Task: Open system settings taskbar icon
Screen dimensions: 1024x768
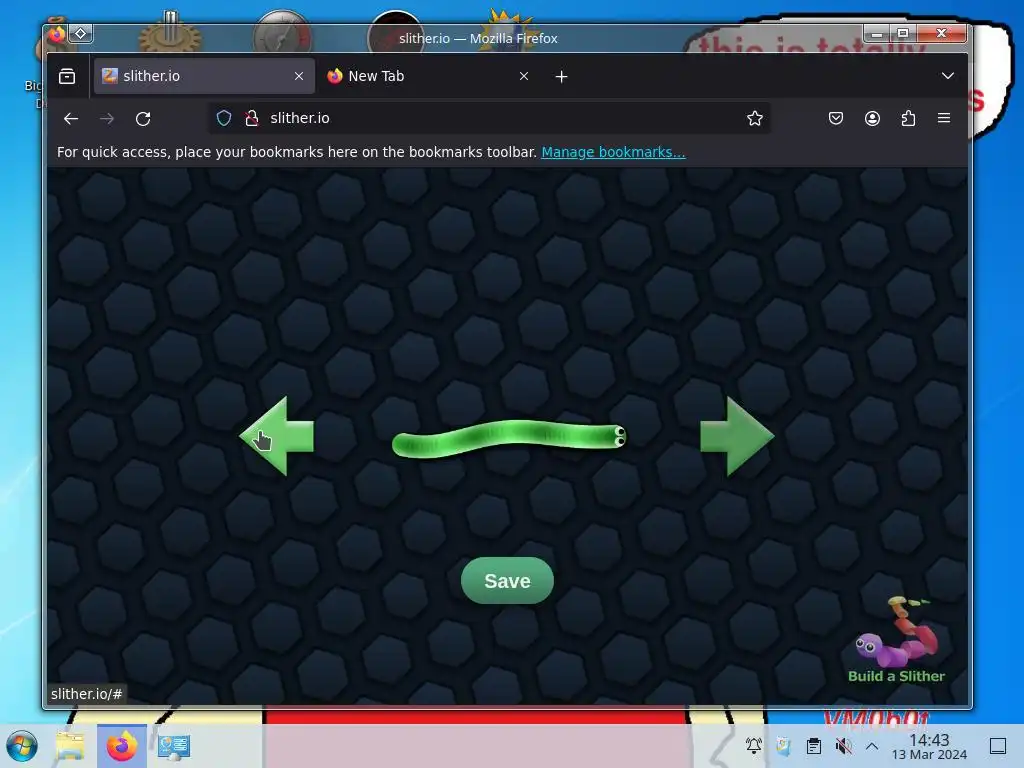Action: click(x=174, y=746)
